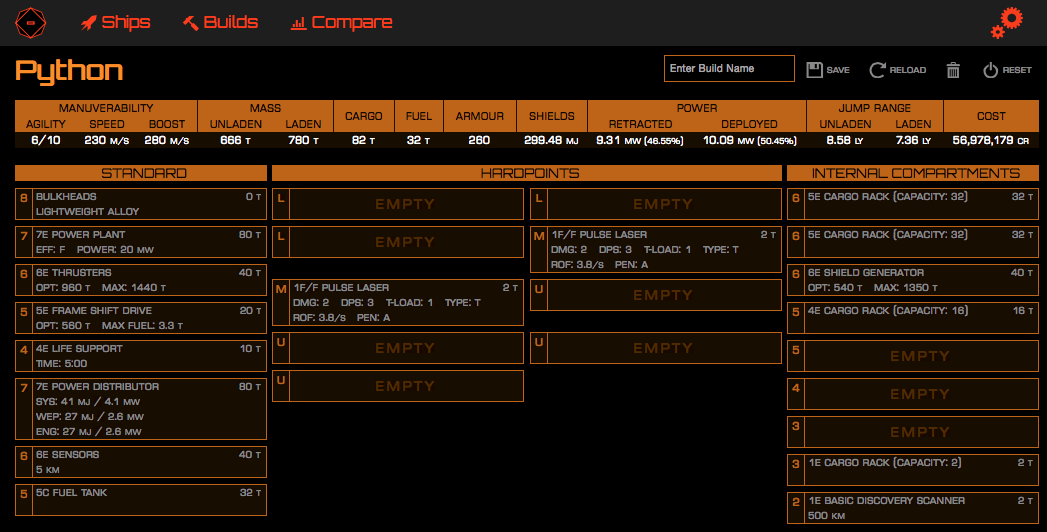Click the Enter Build Name field
This screenshot has height=532, width=1047.
(729, 69)
